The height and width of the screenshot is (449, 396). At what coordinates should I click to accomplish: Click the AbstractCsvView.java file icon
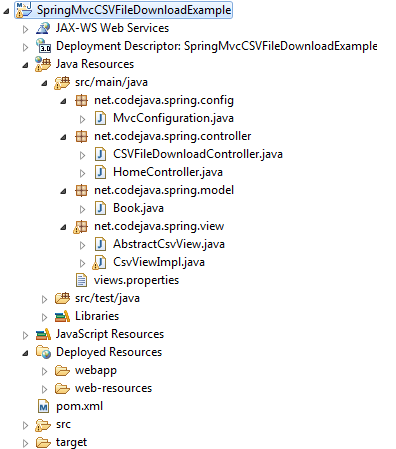(100, 244)
